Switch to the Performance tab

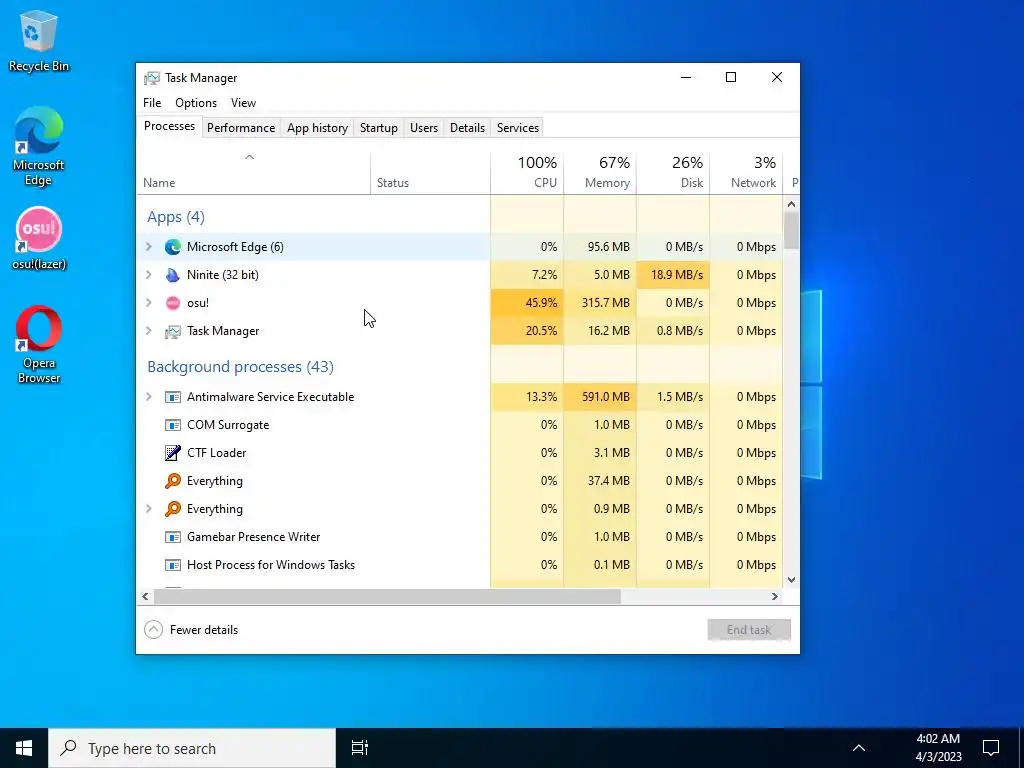(x=241, y=128)
